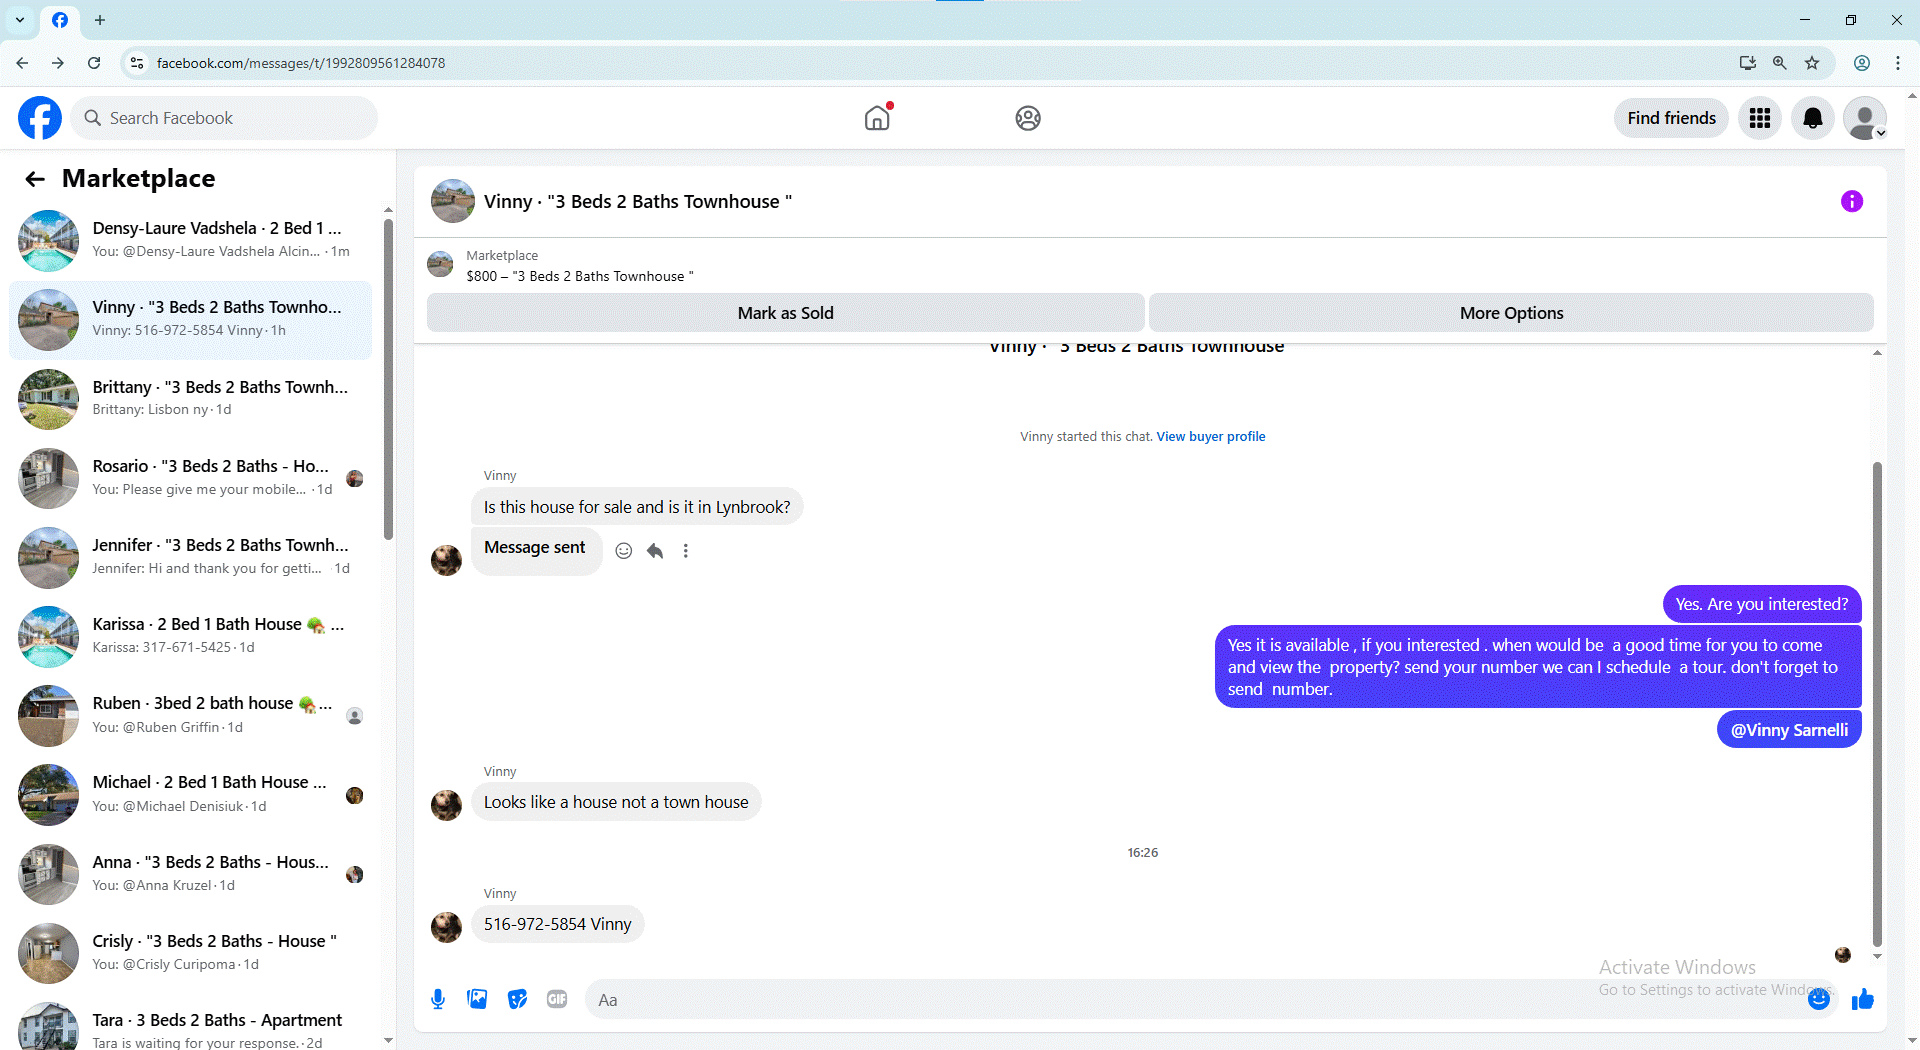This screenshot has height=1050, width=1920.
Task: Open the Anna conversation
Action: pyautogui.click(x=190, y=874)
